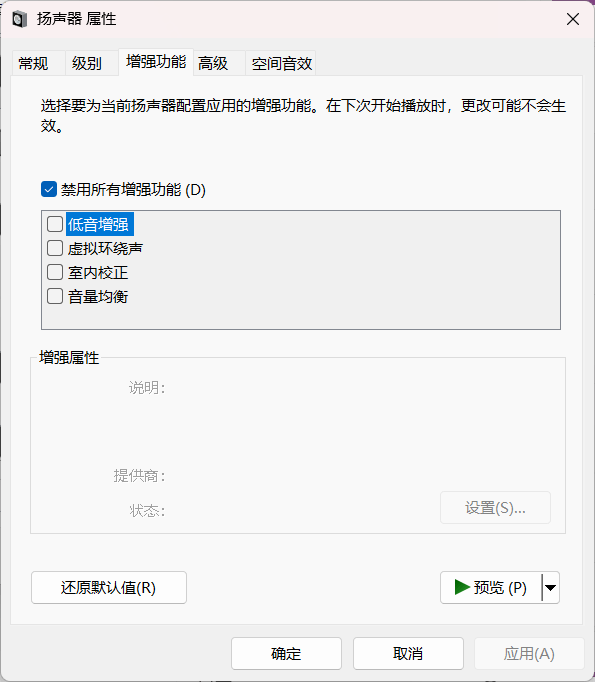Click the 还原默认值(R) button

[109, 588]
